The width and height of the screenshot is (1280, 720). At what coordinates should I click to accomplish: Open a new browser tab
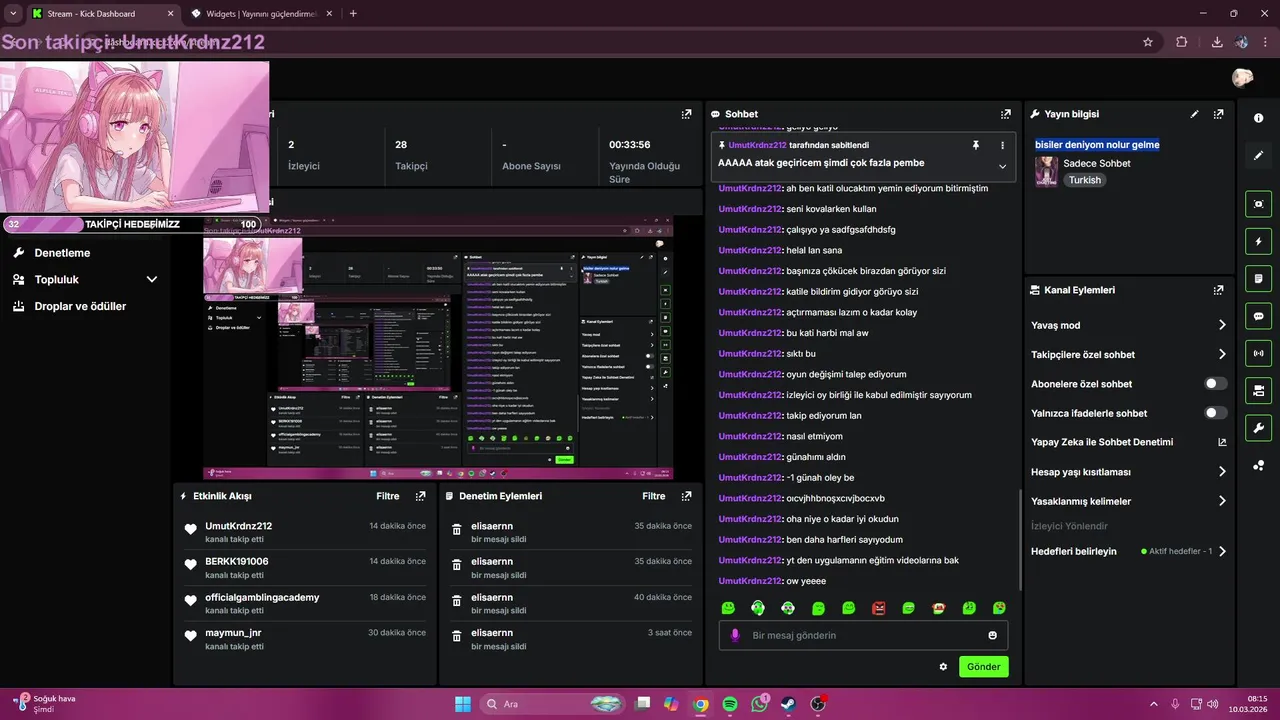click(353, 14)
